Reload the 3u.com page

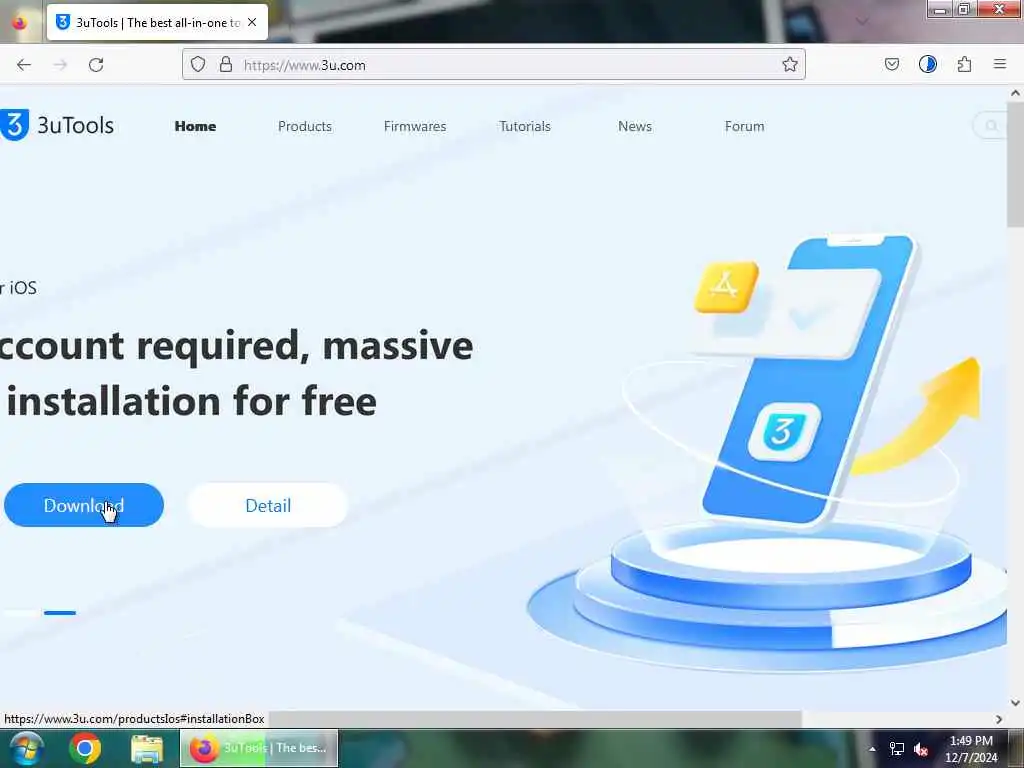click(96, 65)
